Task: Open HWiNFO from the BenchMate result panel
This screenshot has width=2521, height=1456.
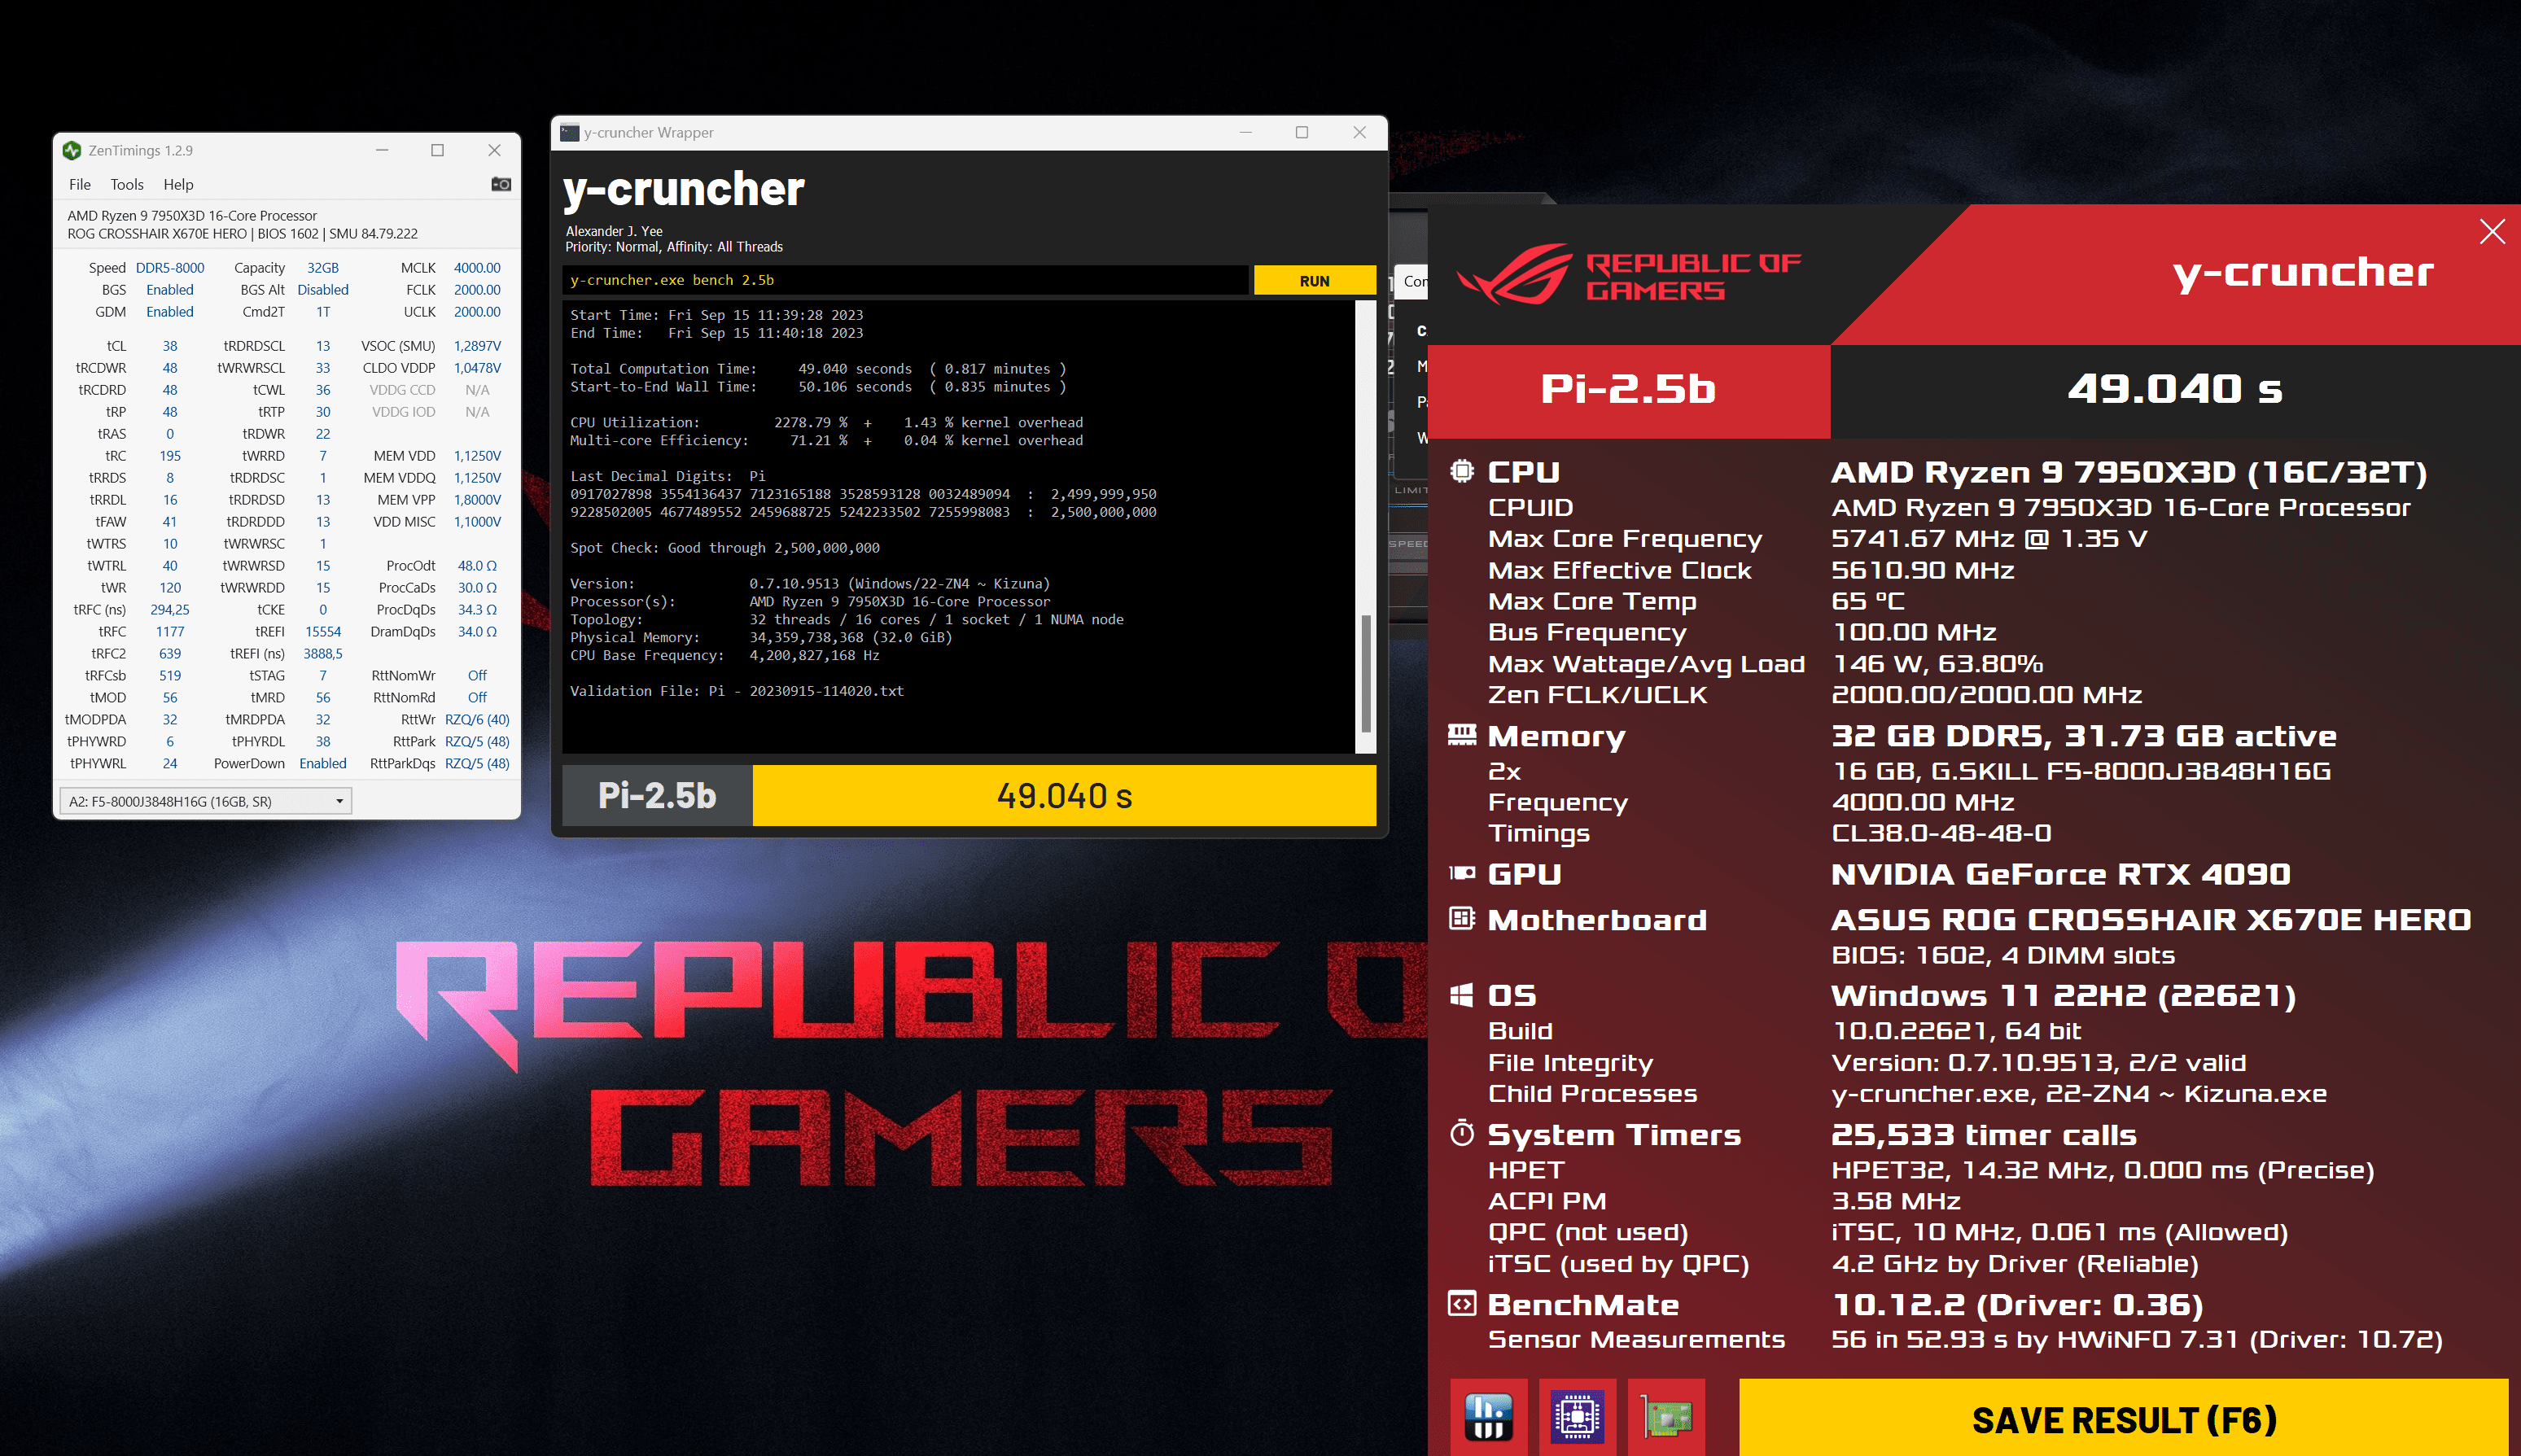Action: (x=1489, y=1417)
